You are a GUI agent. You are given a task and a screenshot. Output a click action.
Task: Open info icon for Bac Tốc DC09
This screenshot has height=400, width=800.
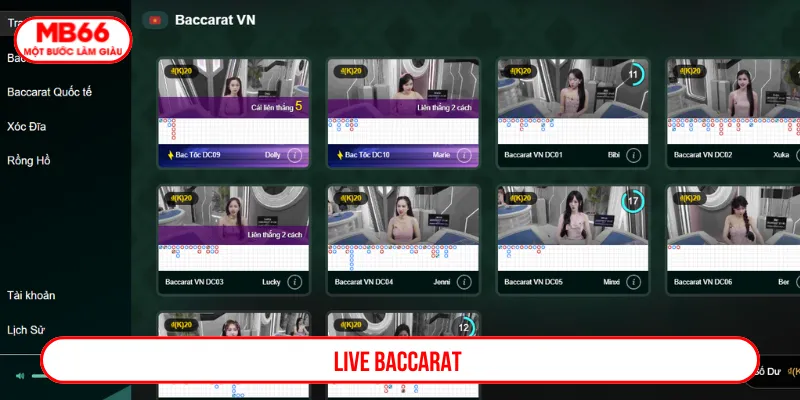click(x=294, y=155)
